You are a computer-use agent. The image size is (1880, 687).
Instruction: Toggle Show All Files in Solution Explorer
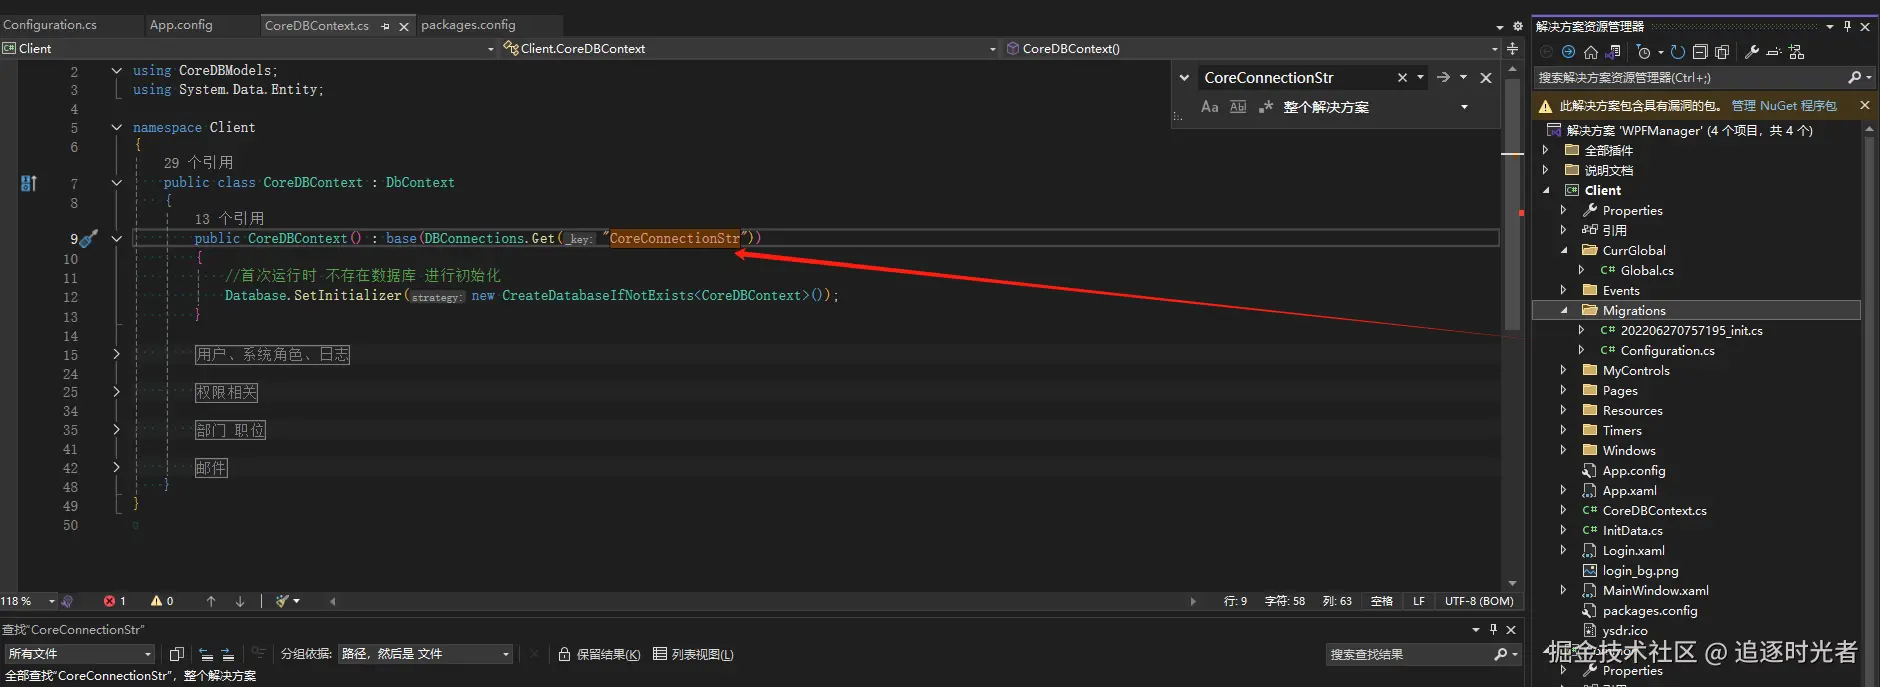[x=1722, y=52]
